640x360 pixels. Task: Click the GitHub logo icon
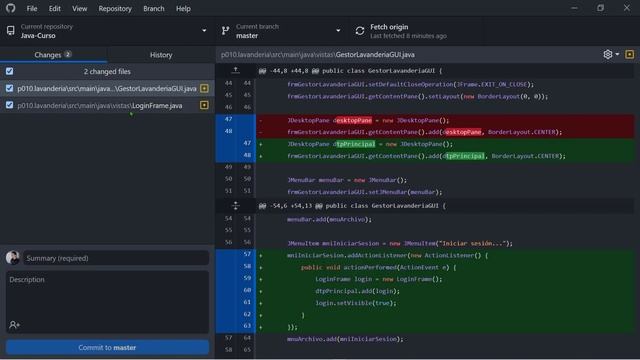click(10, 8)
